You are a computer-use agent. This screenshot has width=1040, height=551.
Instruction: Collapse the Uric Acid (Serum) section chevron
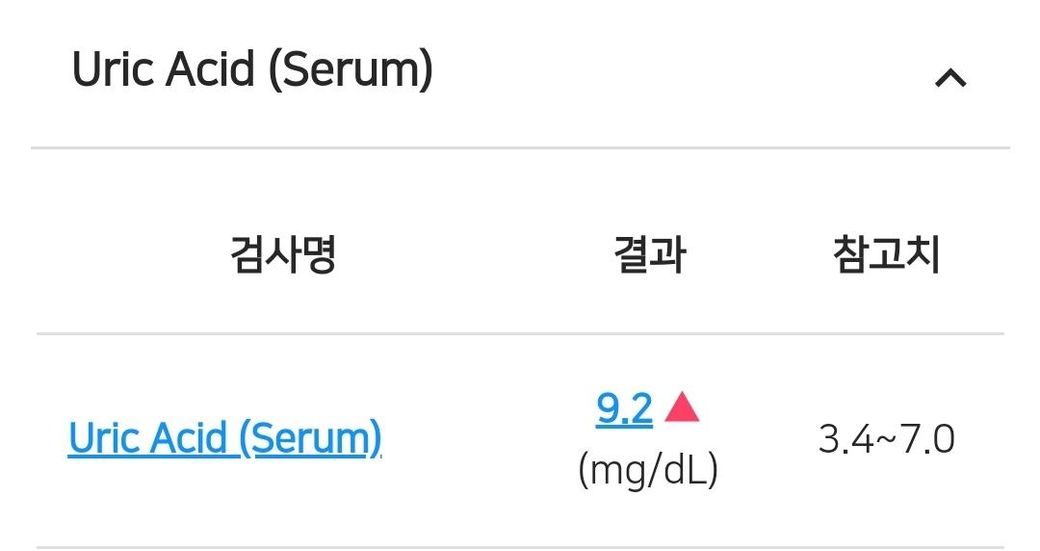click(950, 77)
